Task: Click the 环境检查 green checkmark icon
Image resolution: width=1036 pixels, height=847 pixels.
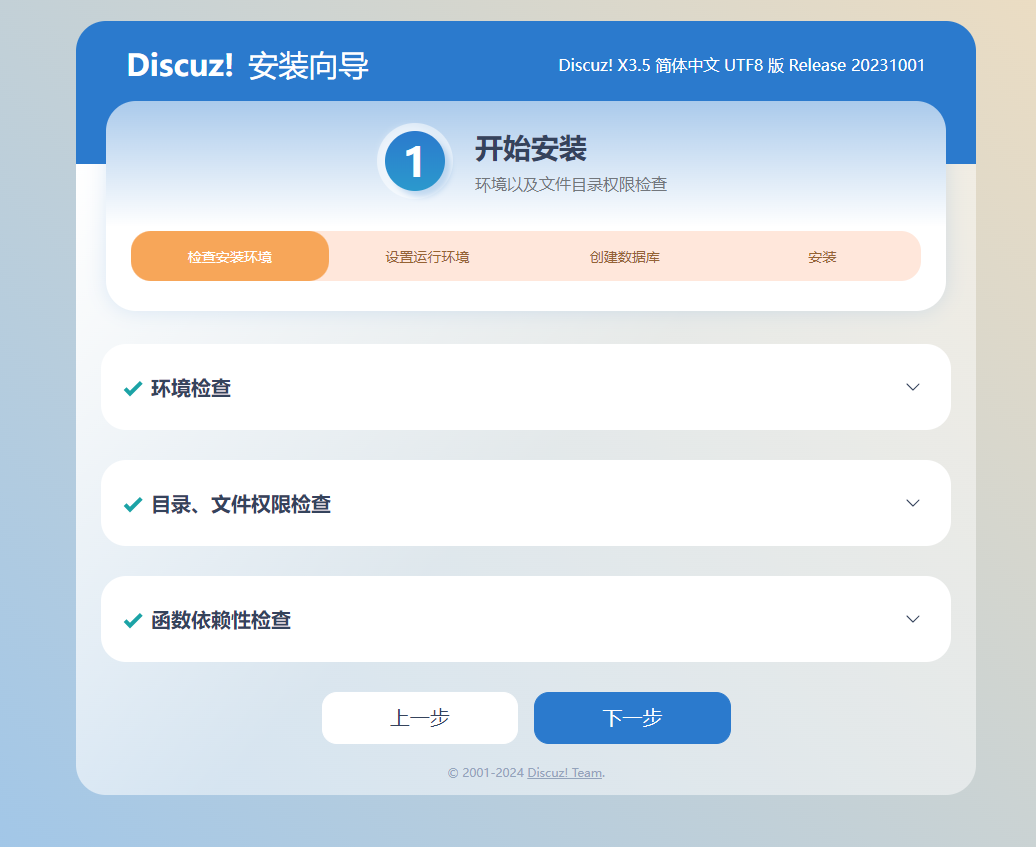Action: (133, 388)
